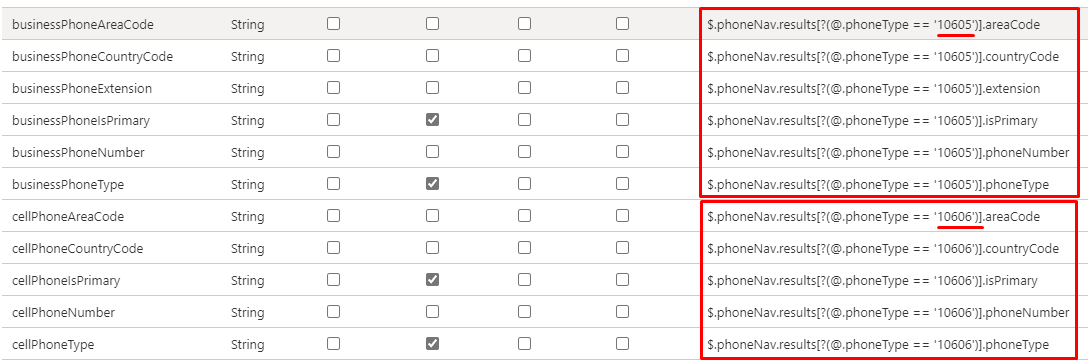Click the String type of businessPhoneAreaCode
This screenshot has height=362, width=1088.
248,24
